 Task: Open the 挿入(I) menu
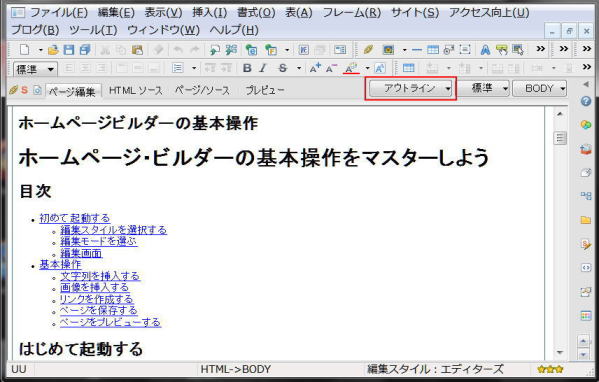tap(209, 13)
